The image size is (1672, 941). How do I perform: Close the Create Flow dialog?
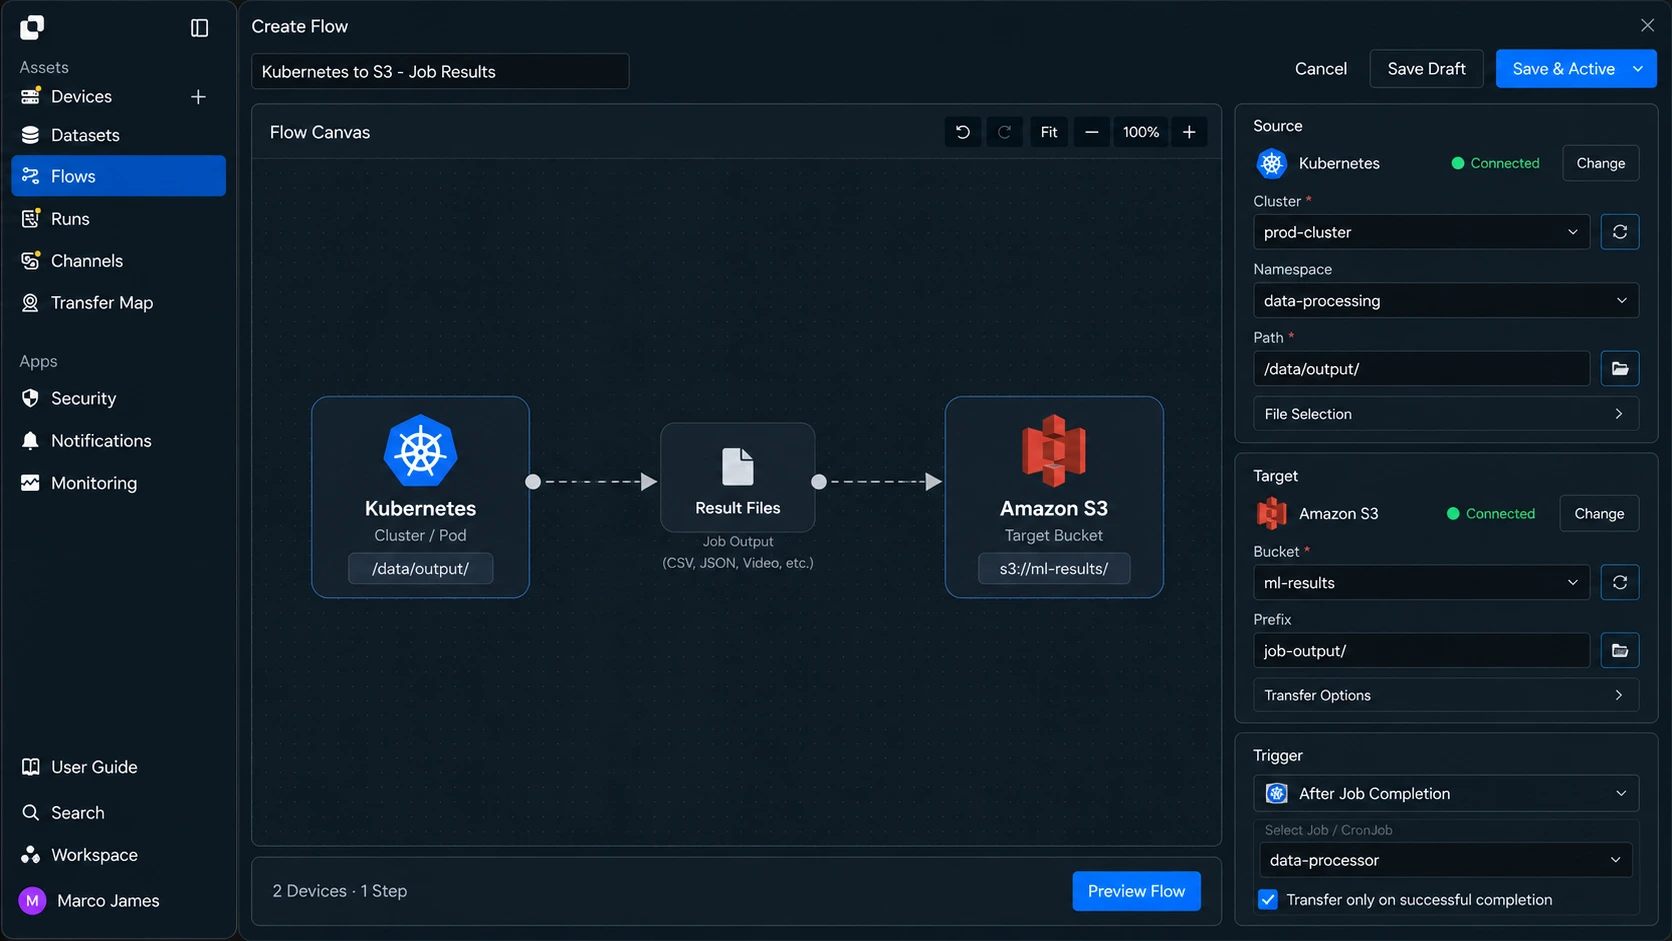point(1647,26)
